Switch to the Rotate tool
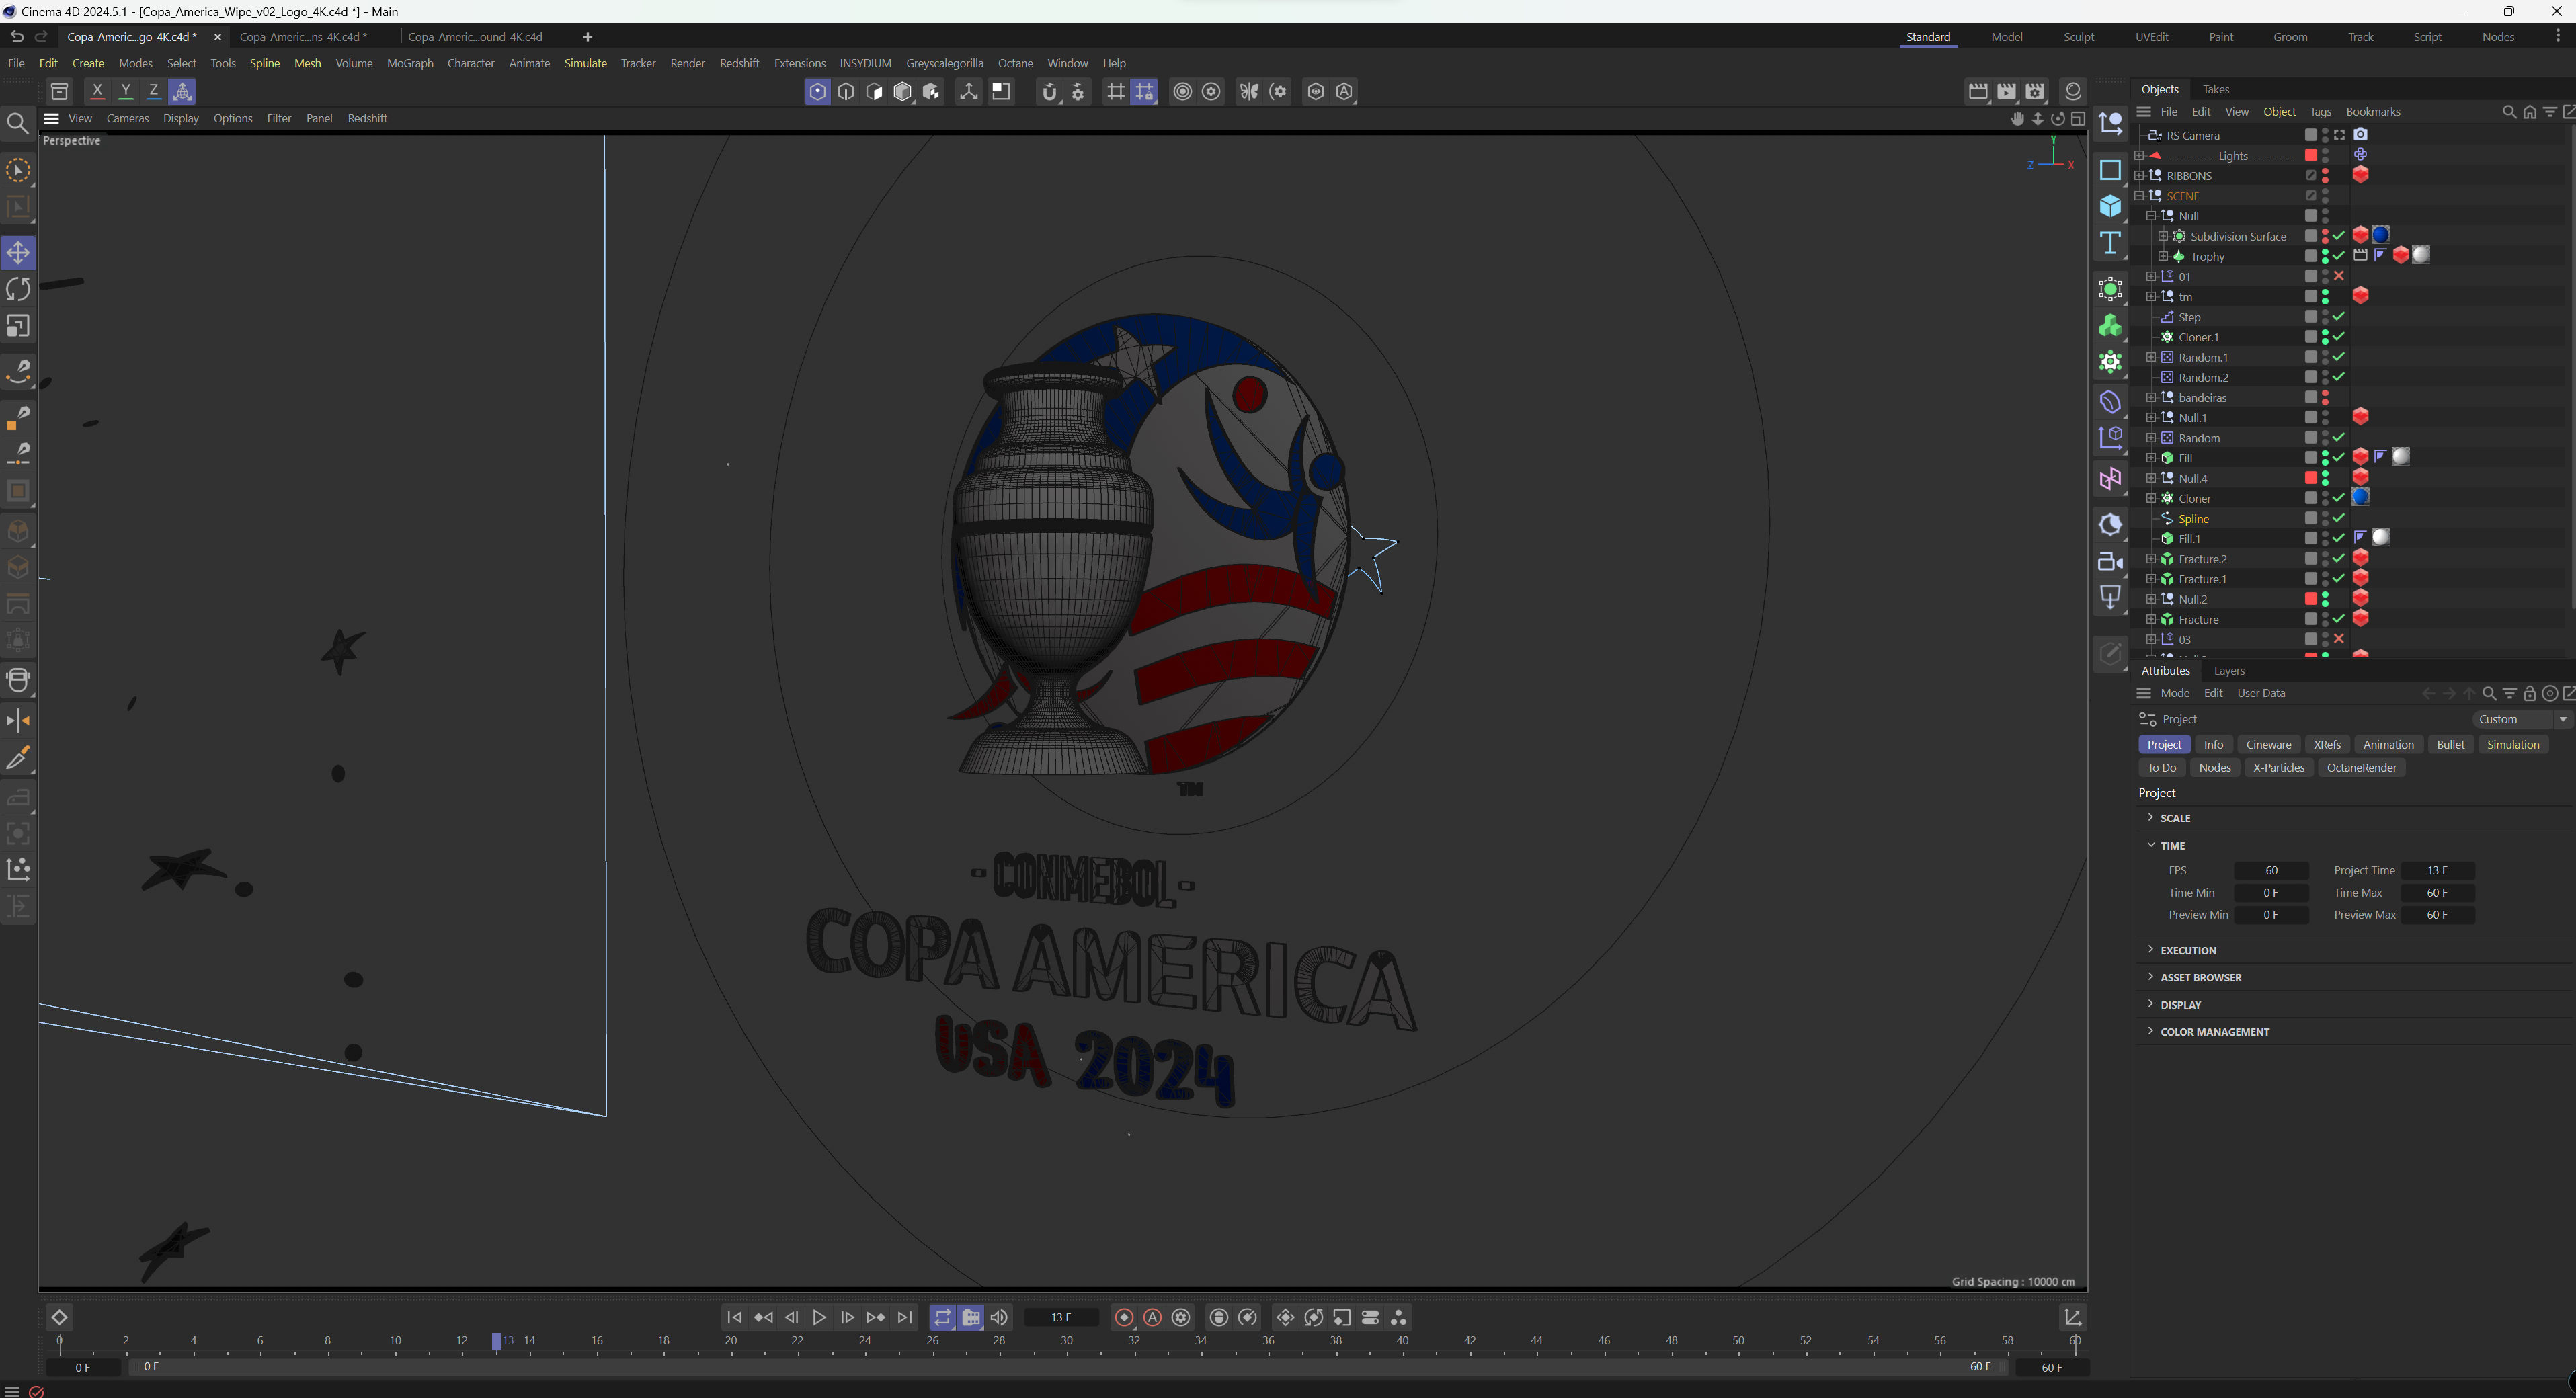This screenshot has width=2576, height=1398. pyautogui.click(x=18, y=289)
